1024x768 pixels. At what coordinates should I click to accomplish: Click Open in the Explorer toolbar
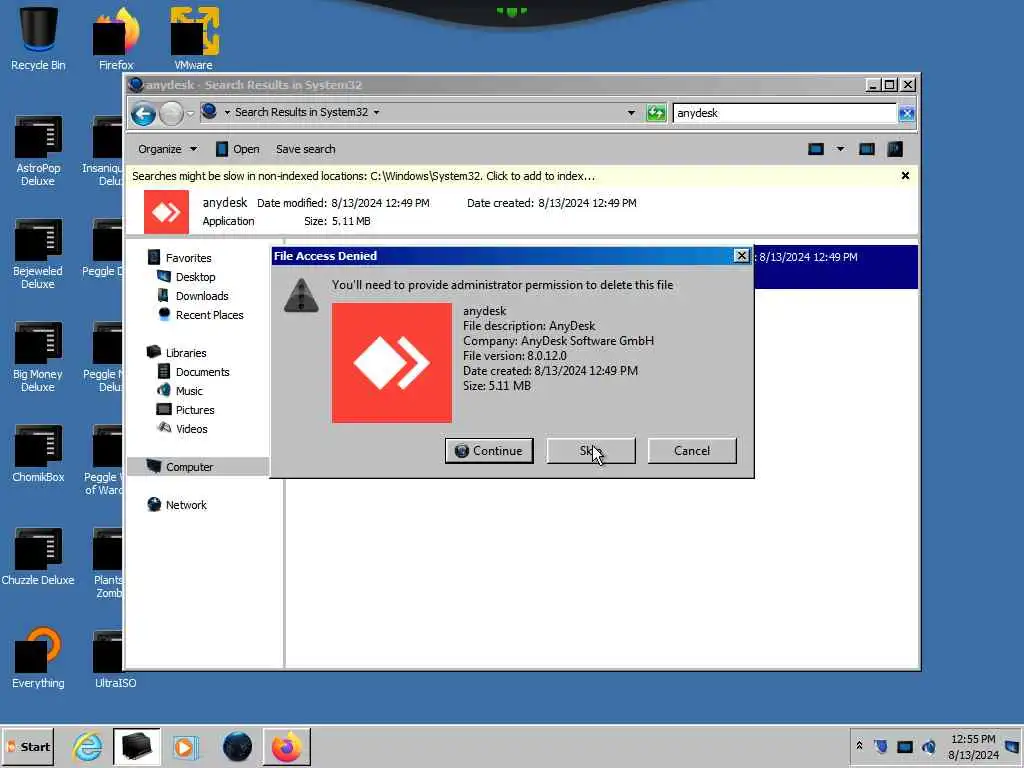point(238,149)
